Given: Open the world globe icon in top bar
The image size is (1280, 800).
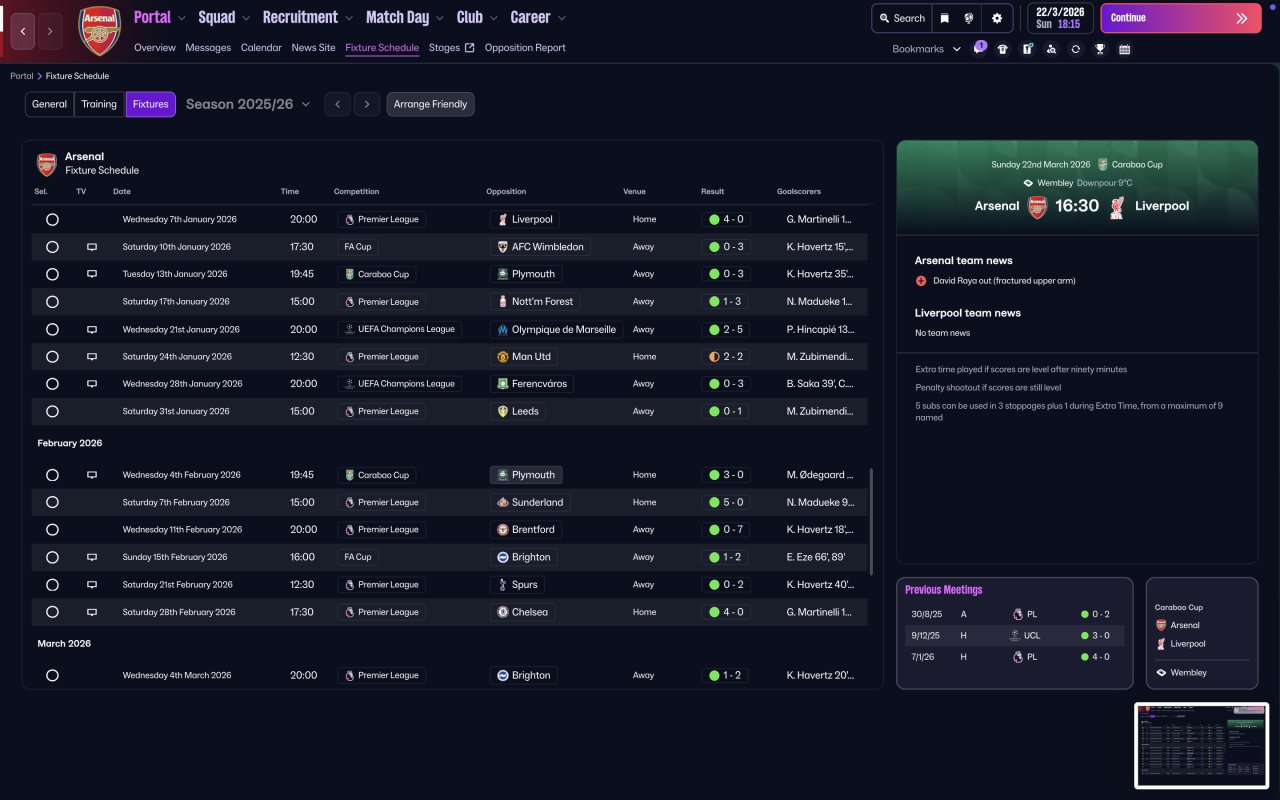Looking at the screenshot, I should (969, 18).
